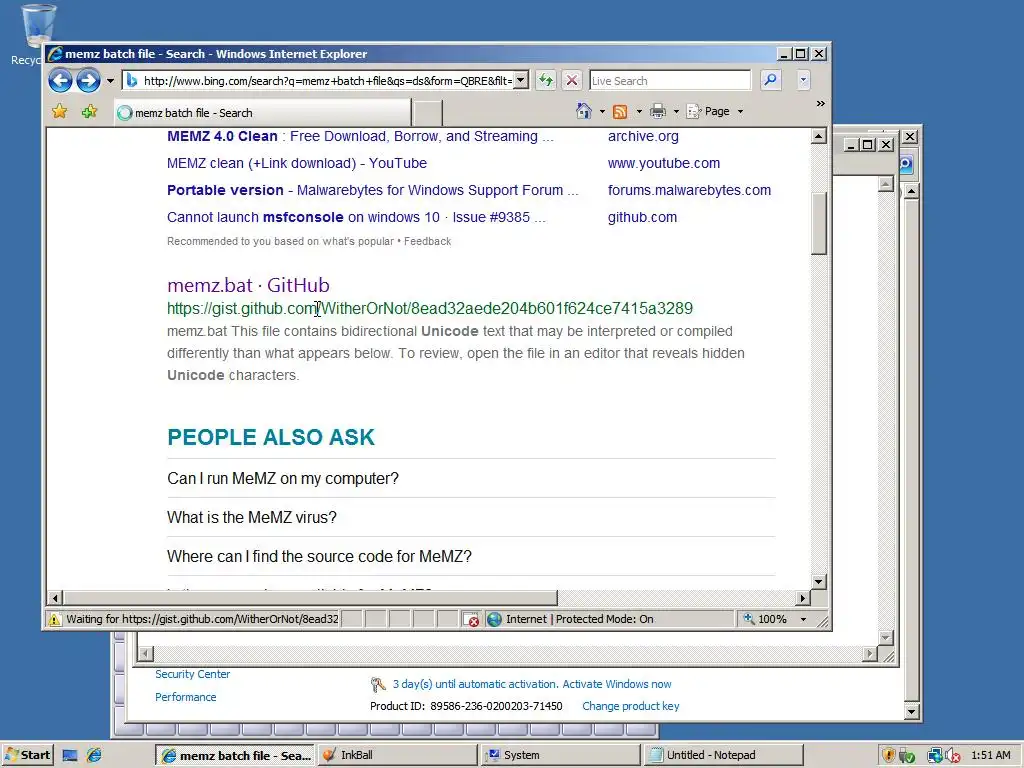
Task: Click the Bing URL address bar
Action: tap(319, 81)
